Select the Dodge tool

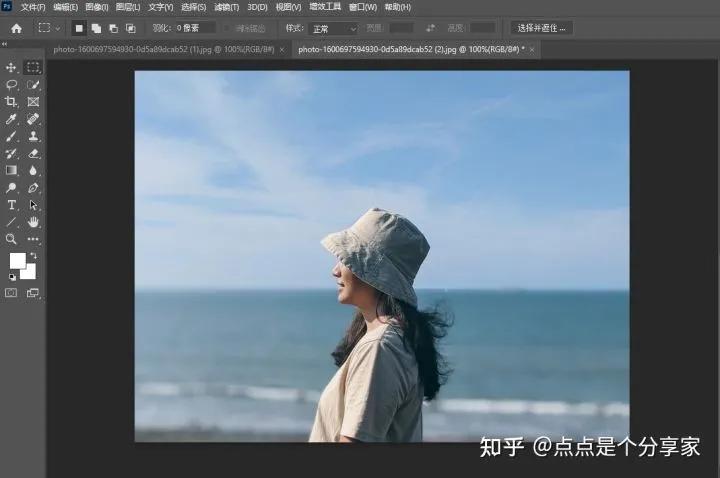tap(11, 187)
